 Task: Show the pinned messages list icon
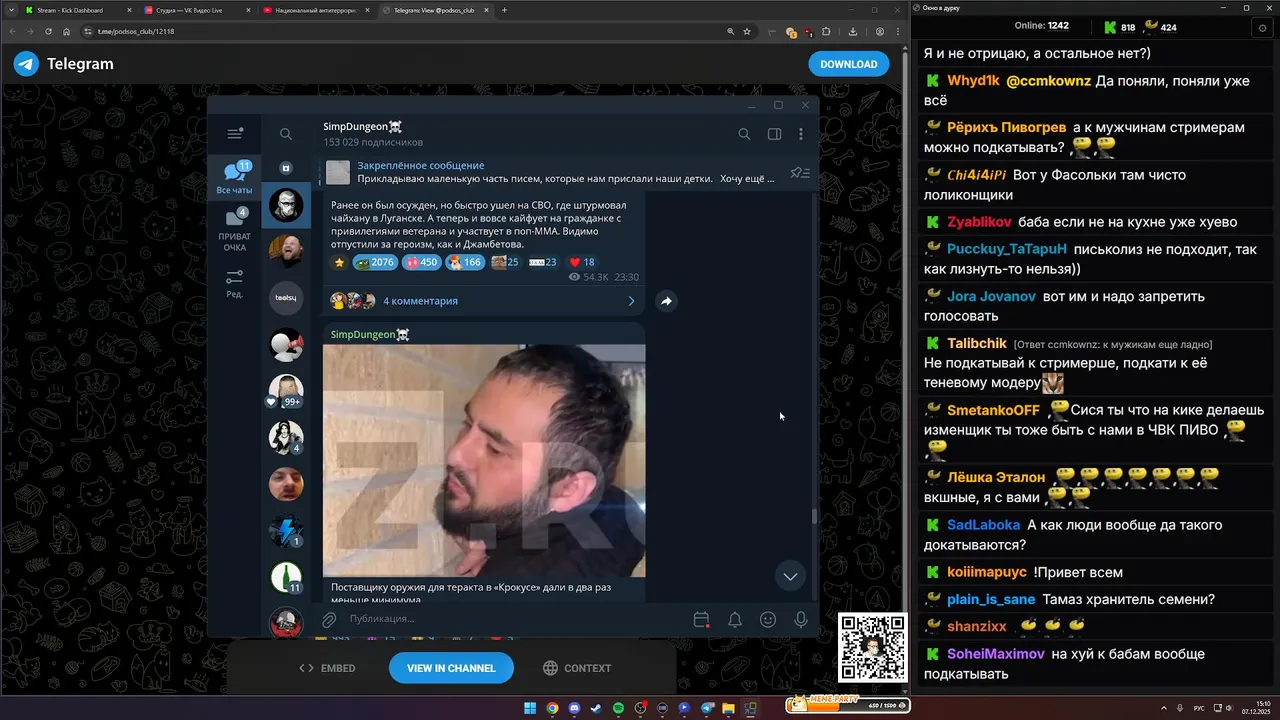(800, 173)
